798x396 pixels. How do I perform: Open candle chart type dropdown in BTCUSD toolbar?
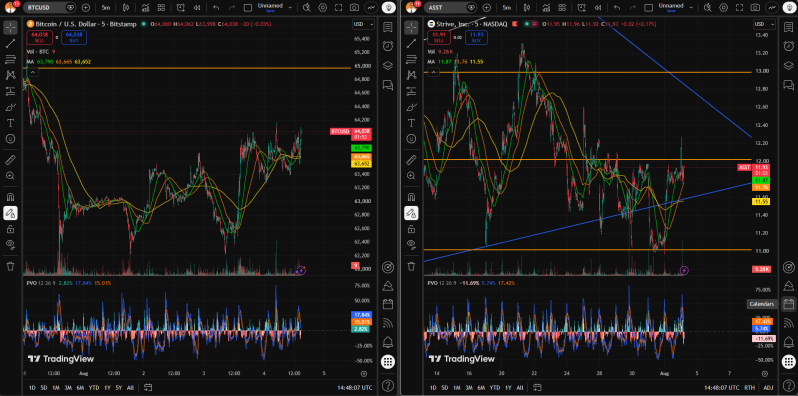[x=126, y=8]
